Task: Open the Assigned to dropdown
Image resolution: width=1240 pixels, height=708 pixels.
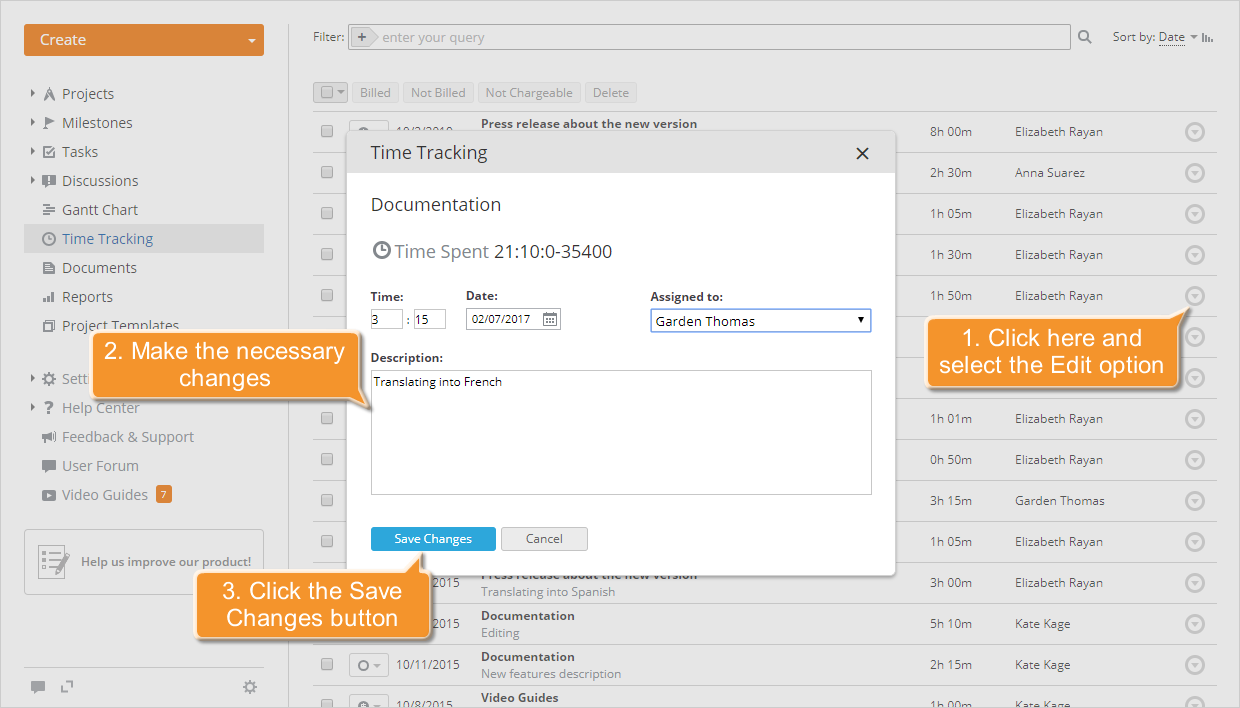Action: pyautogui.click(x=760, y=320)
